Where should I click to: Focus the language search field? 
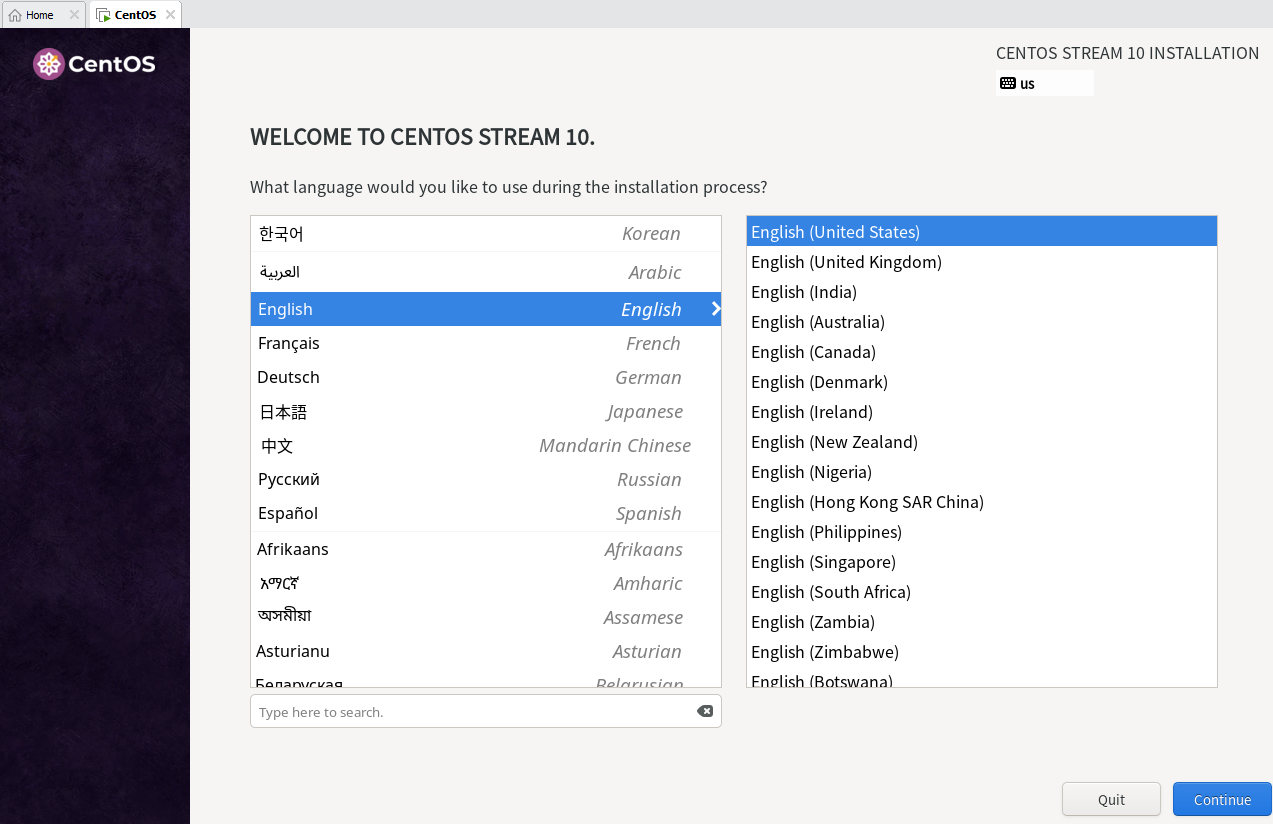coord(485,711)
